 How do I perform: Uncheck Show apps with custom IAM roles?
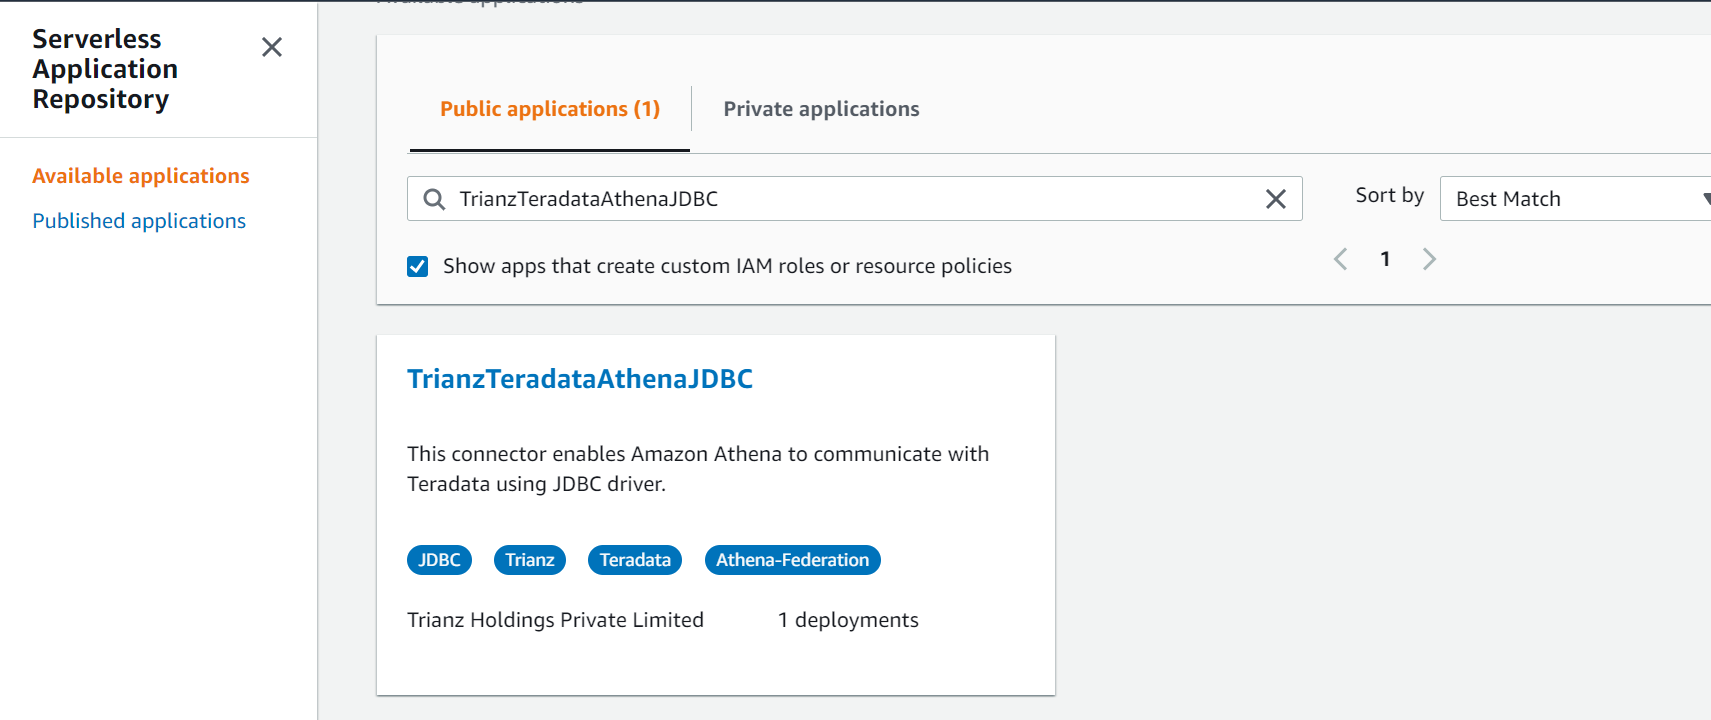pyautogui.click(x=418, y=266)
